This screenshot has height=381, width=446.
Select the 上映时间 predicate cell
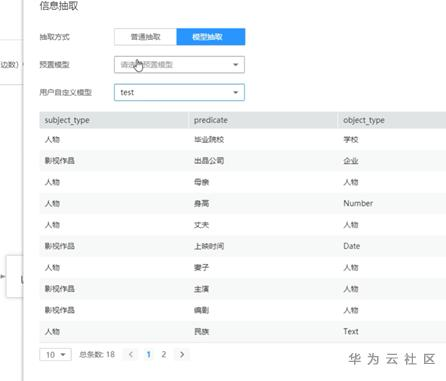point(209,246)
